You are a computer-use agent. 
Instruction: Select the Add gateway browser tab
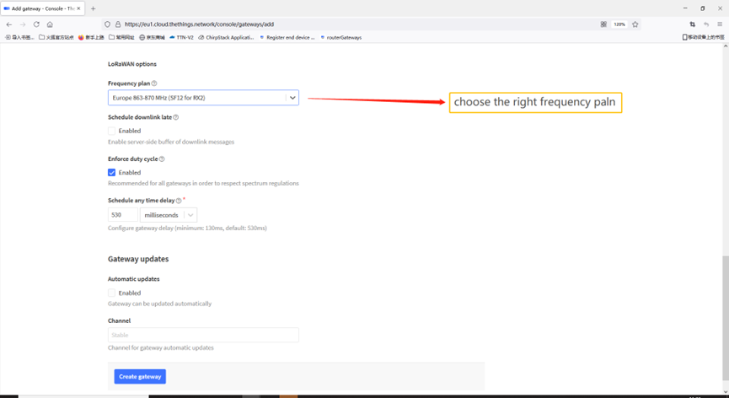(43, 8)
